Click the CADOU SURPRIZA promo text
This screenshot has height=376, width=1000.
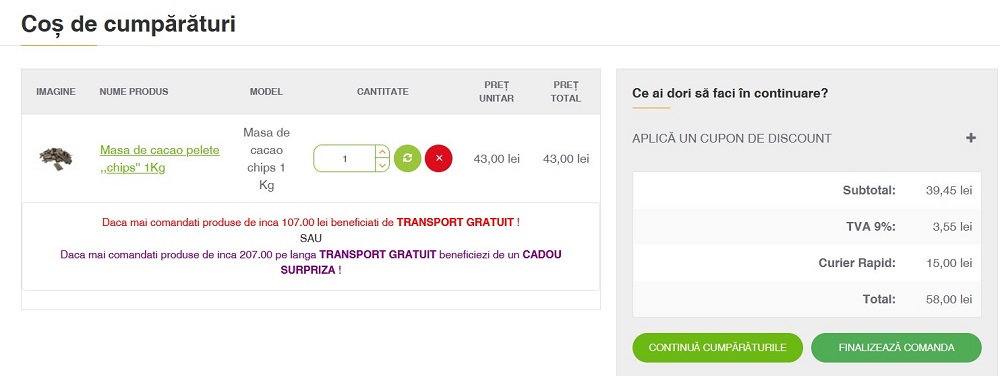[x=421, y=262]
